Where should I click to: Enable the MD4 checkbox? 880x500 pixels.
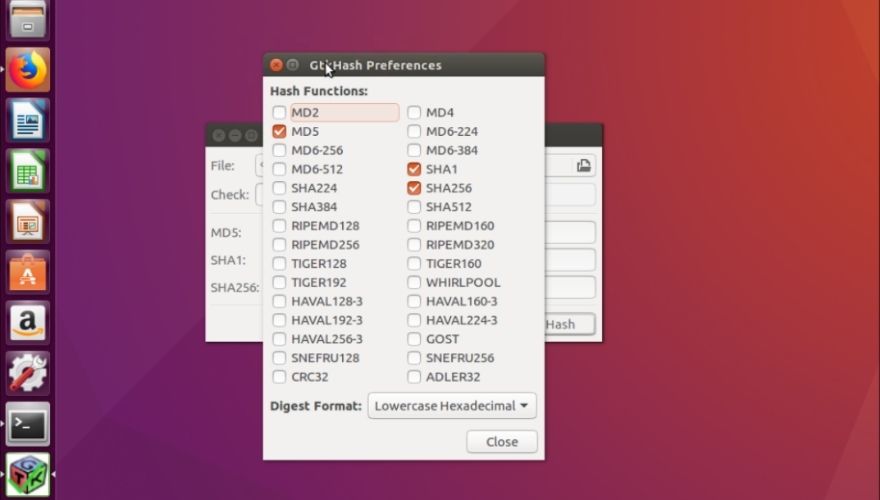click(x=414, y=112)
